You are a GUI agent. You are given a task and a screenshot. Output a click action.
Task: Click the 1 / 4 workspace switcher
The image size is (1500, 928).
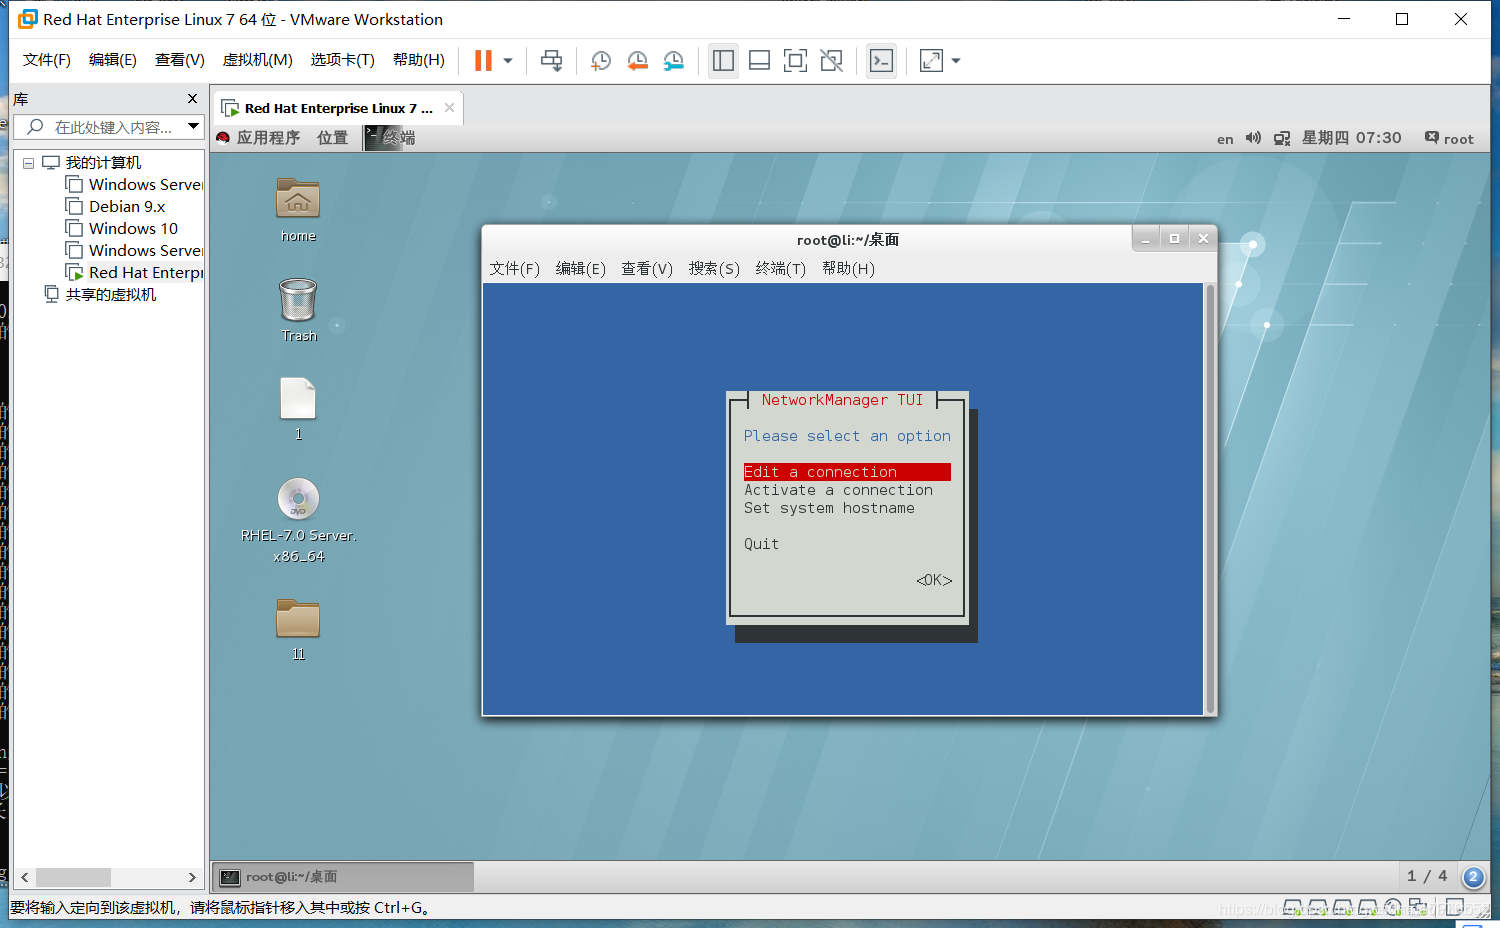tap(1427, 876)
